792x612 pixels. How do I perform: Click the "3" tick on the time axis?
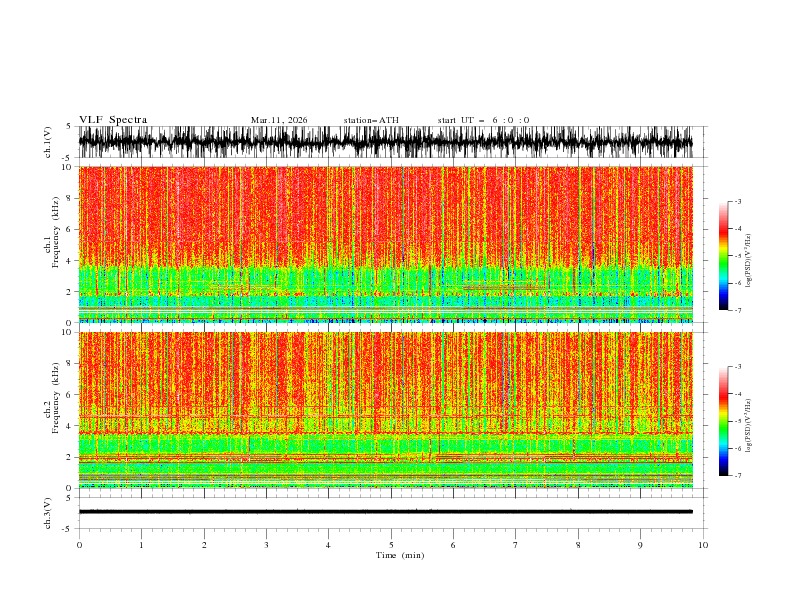266,545
